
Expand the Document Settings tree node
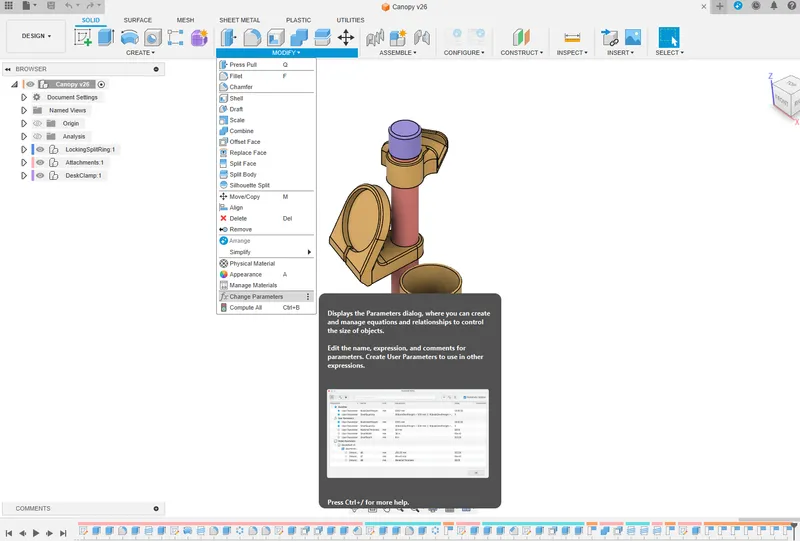pyautogui.click(x=23, y=97)
